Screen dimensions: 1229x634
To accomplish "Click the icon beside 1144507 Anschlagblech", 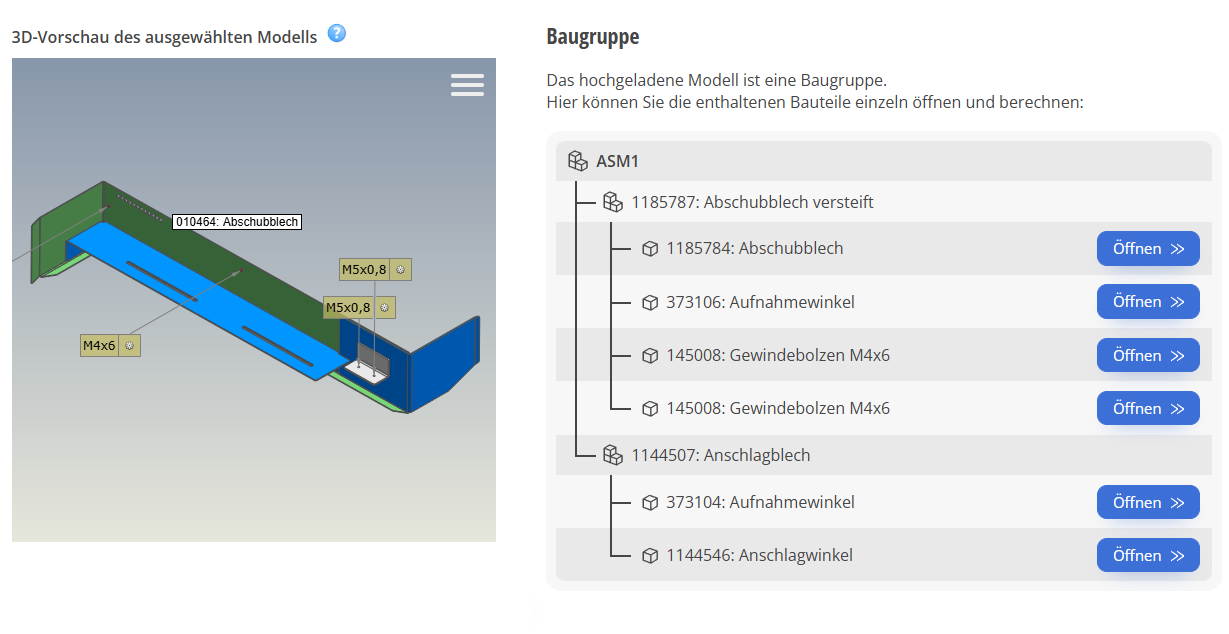I will click(x=613, y=455).
